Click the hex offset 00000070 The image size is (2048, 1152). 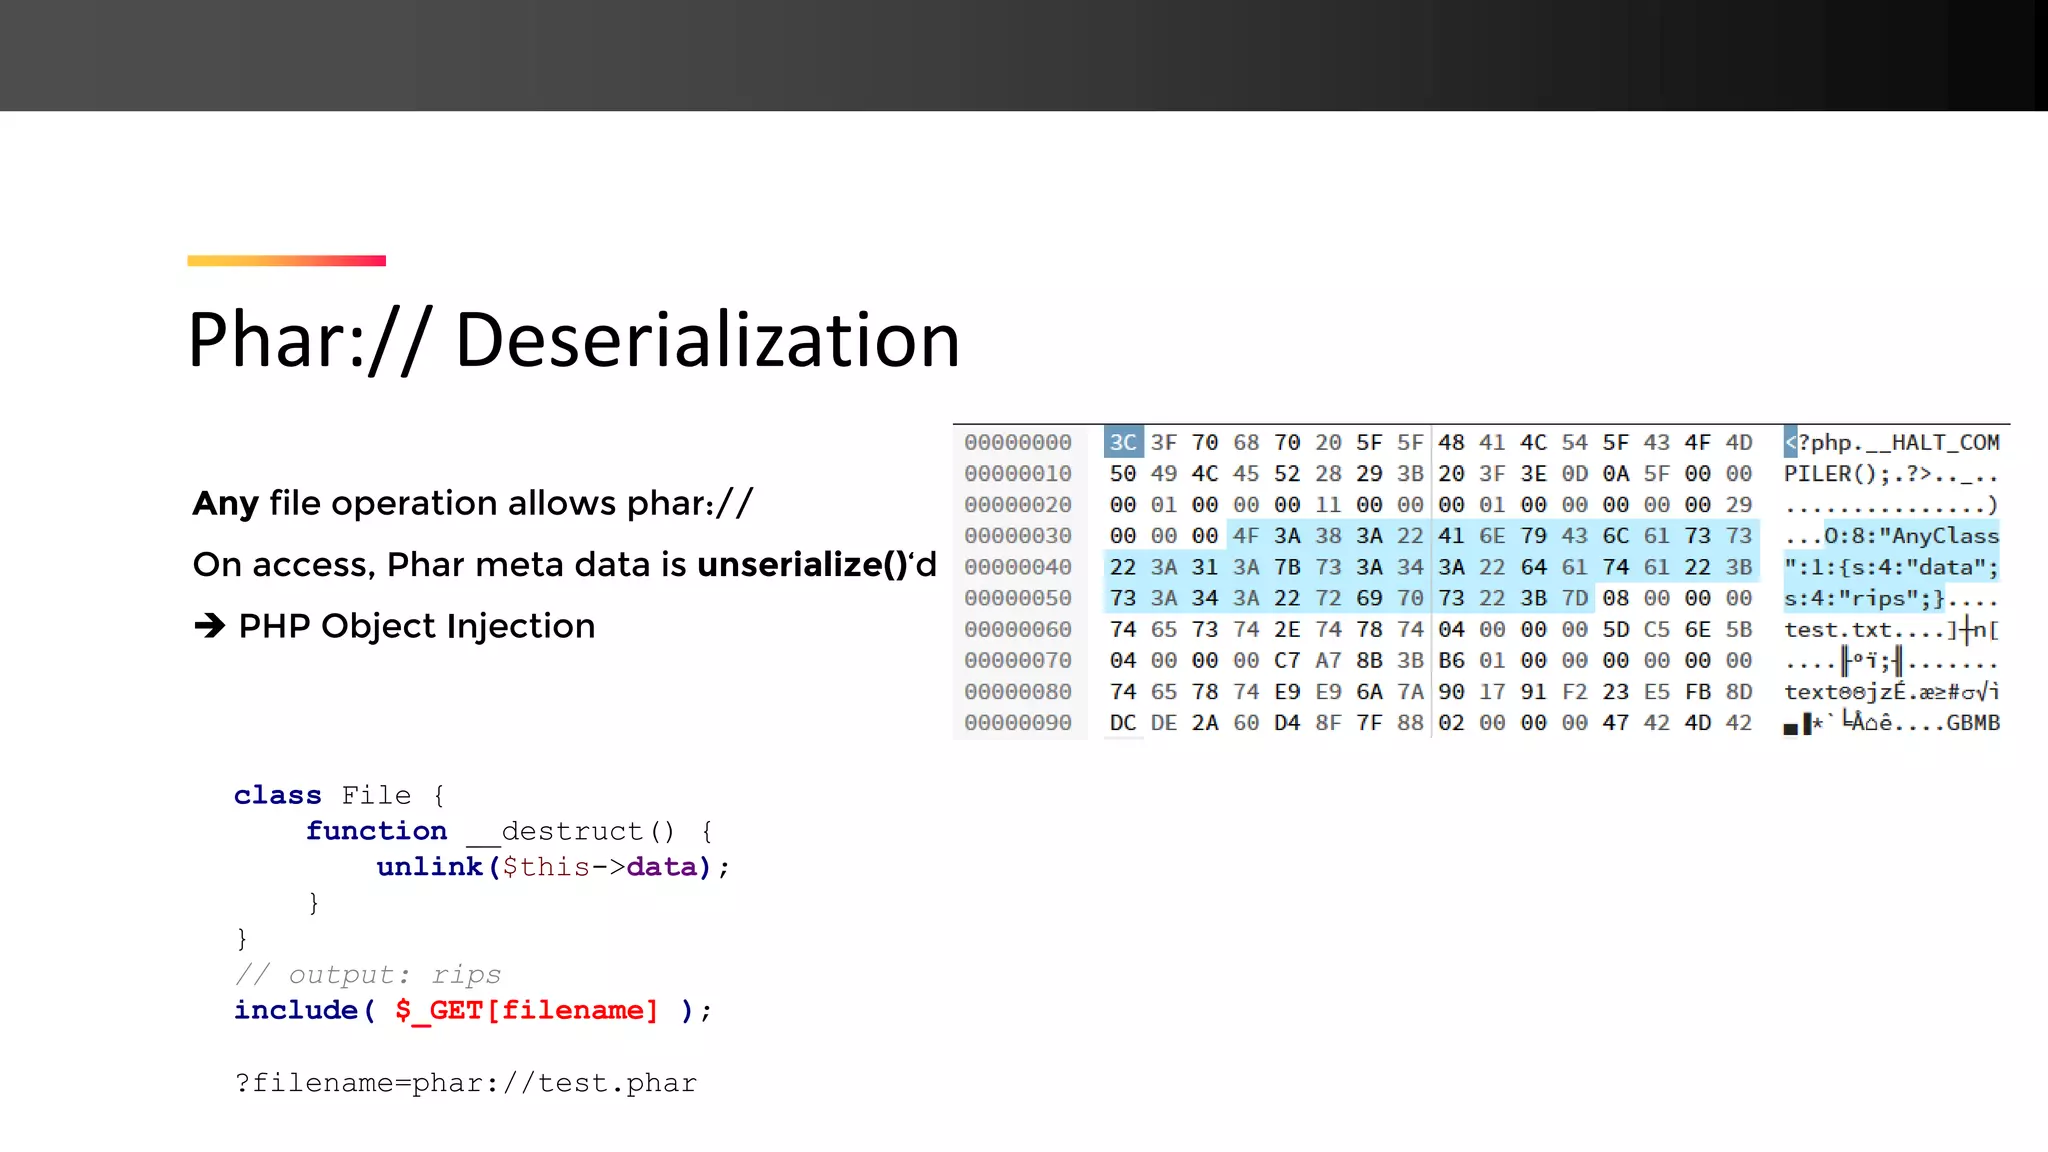(x=1018, y=660)
